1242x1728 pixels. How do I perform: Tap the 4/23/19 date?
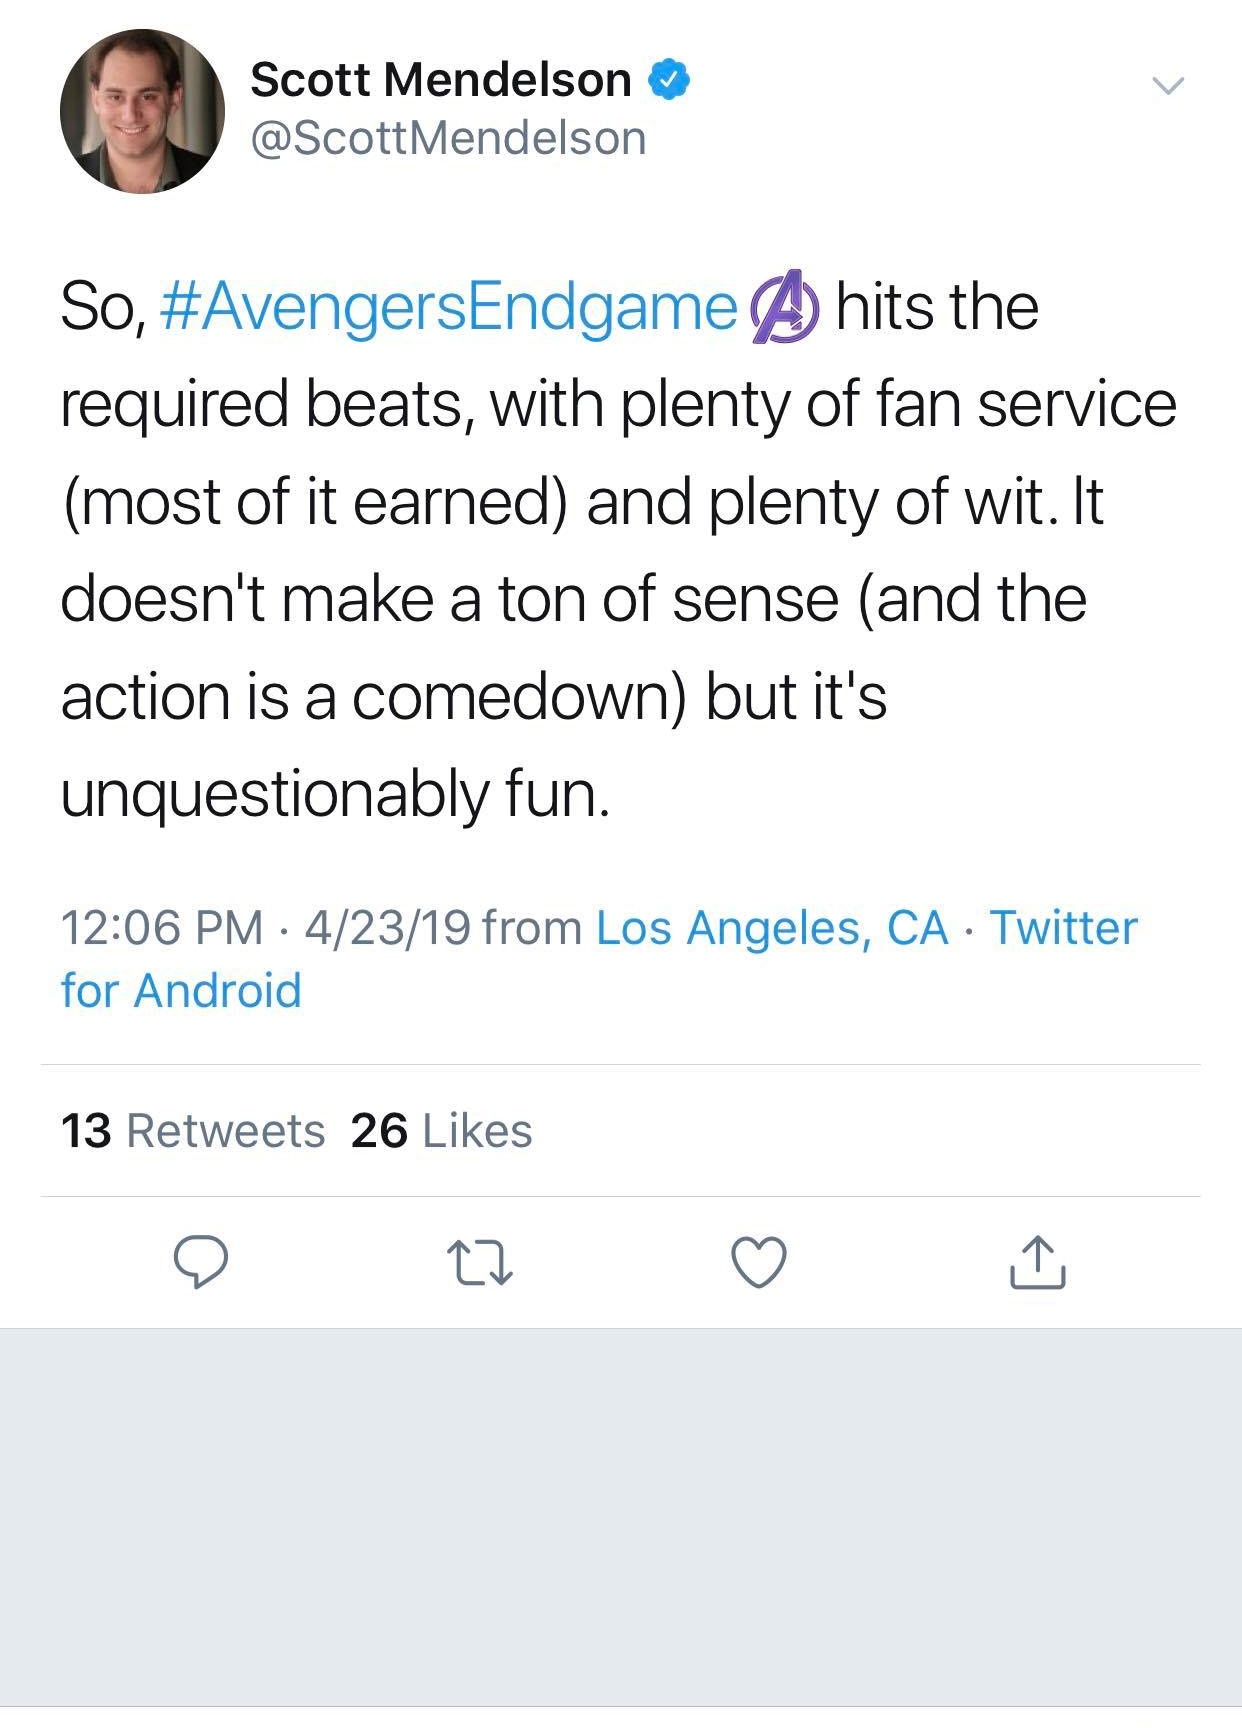[x=388, y=927]
